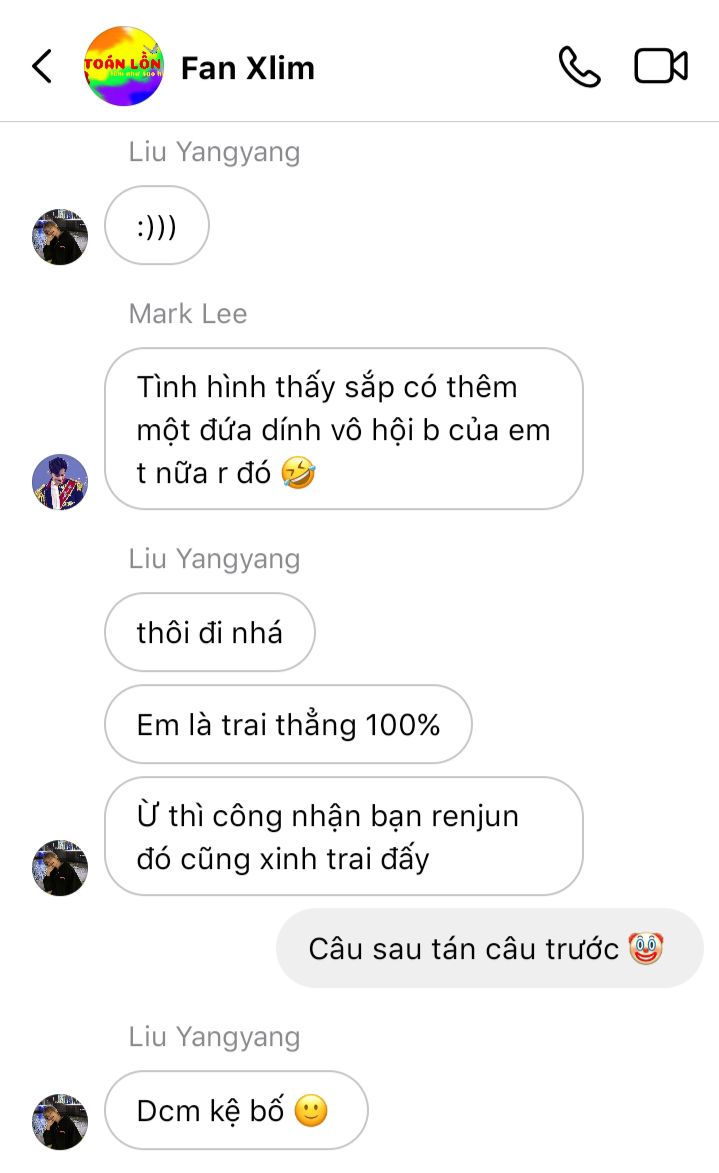Viewport: 719px width, 1173px height.
Task: Tap Liu Yangyang's avatar beside renjun message
Action: pyautogui.click(x=60, y=868)
